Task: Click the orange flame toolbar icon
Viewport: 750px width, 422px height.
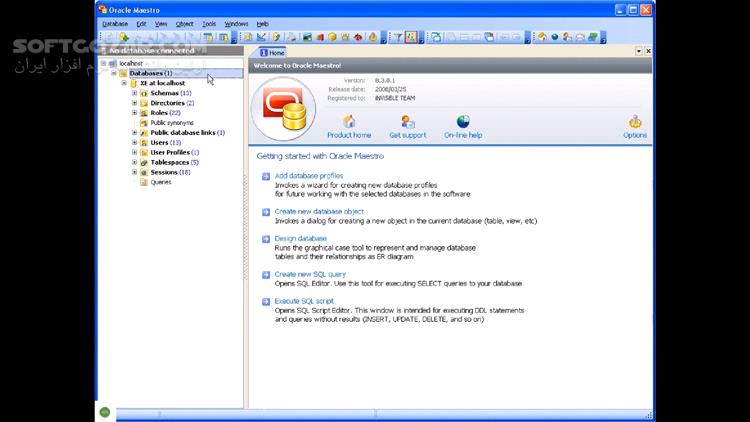Action: (x=373, y=37)
